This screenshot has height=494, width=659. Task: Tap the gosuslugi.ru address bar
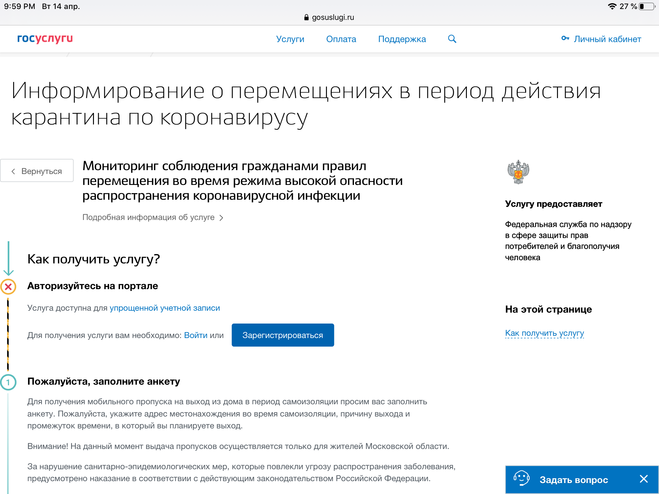click(x=329, y=17)
